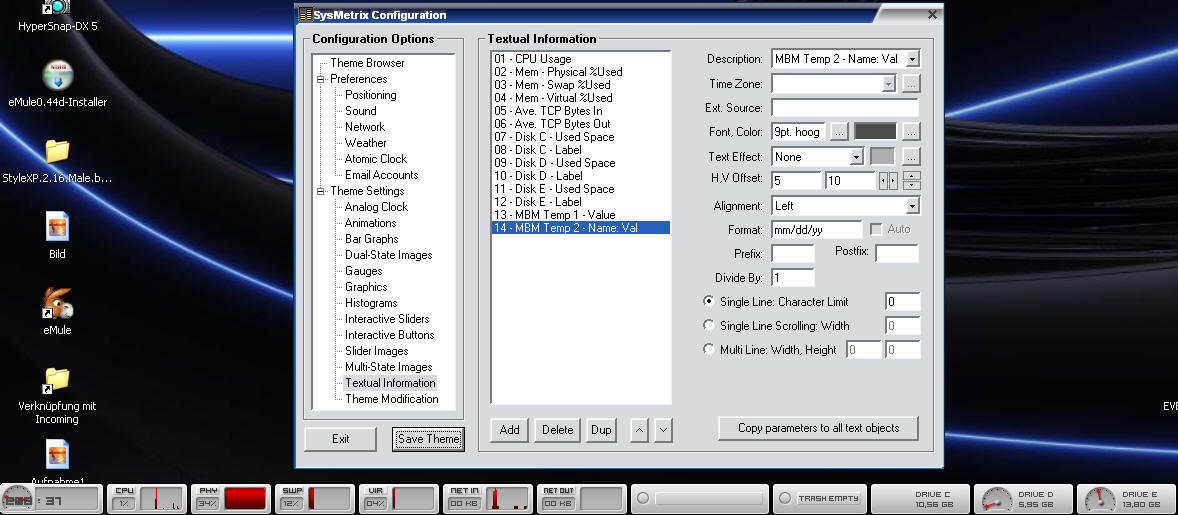Select Weather under Preferences

pyautogui.click(x=366, y=143)
